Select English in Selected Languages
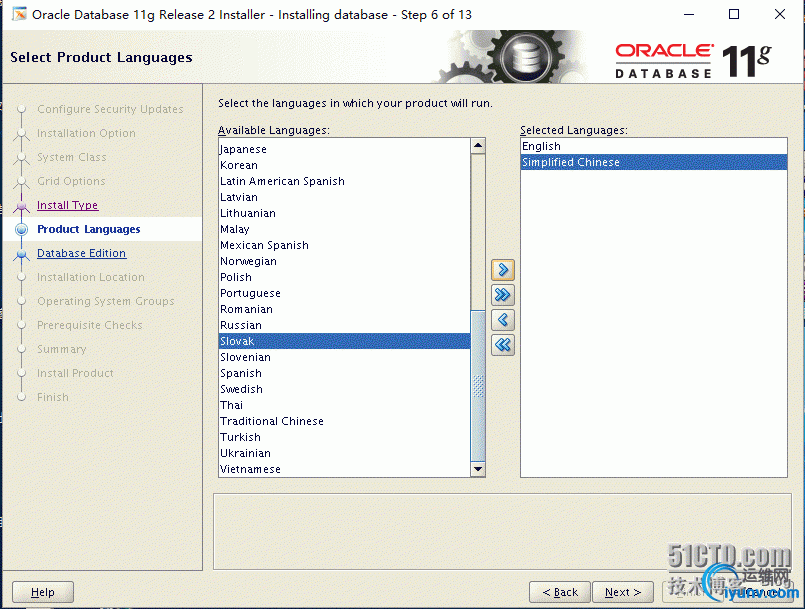Screen dimensions: 805x609 point(654,146)
